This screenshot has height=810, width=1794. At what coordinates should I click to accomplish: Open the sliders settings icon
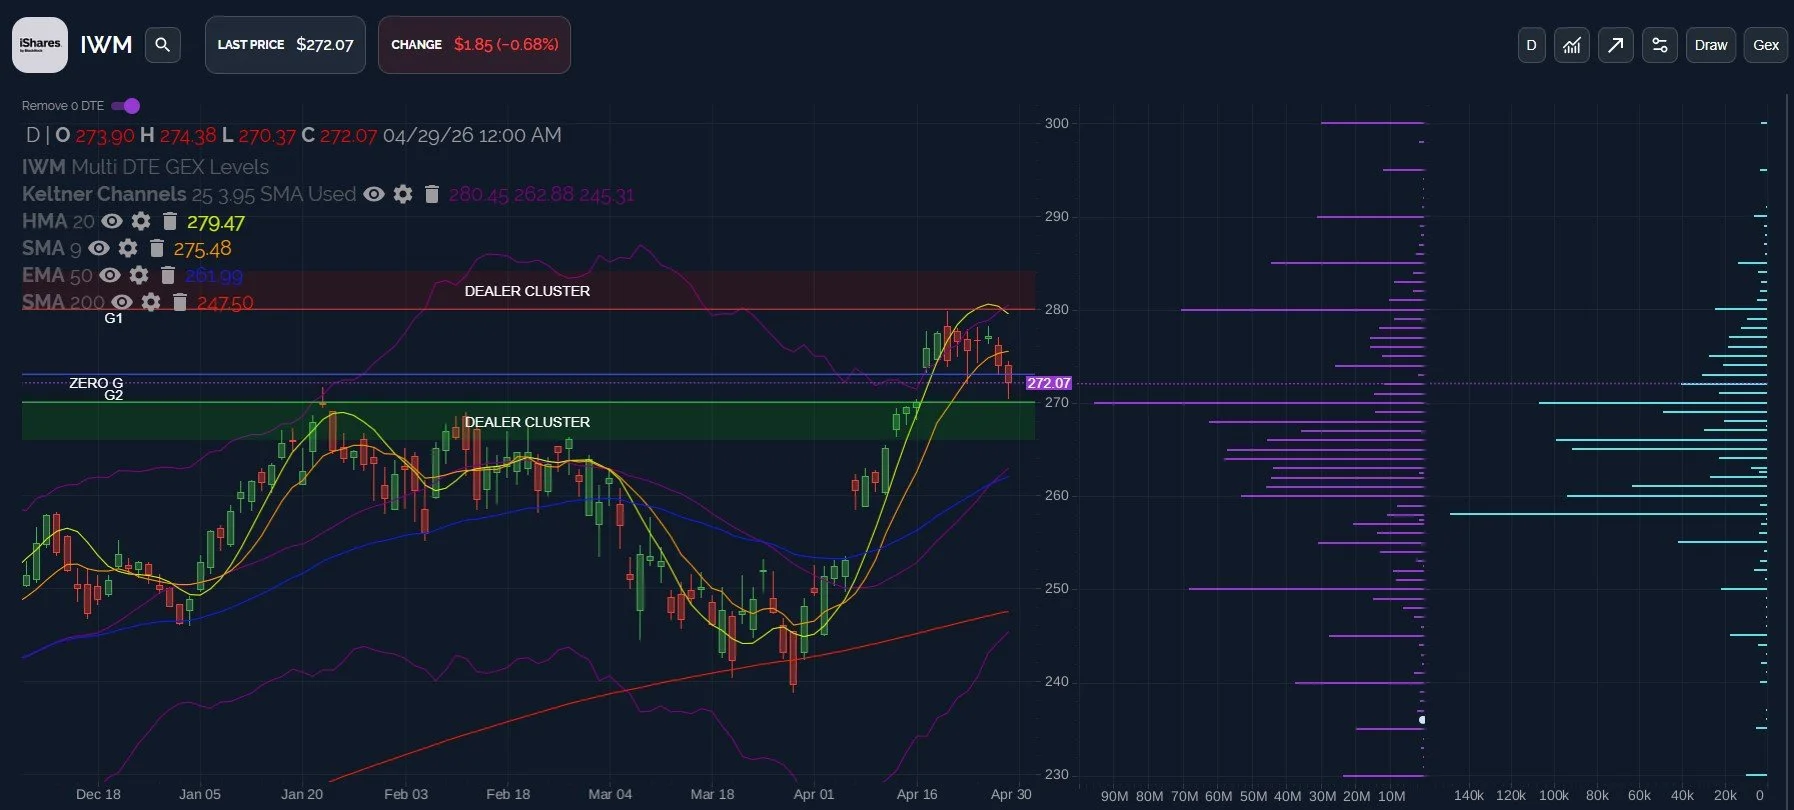pos(1660,45)
